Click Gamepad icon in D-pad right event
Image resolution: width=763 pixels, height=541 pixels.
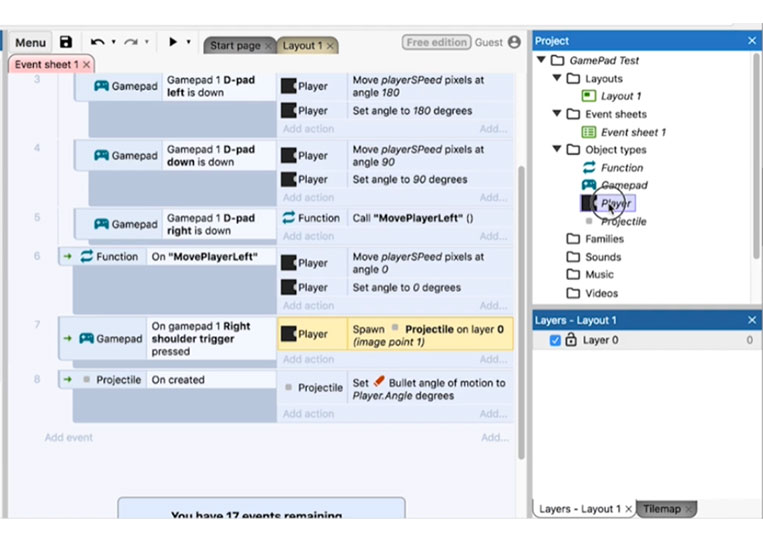point(101,224)
